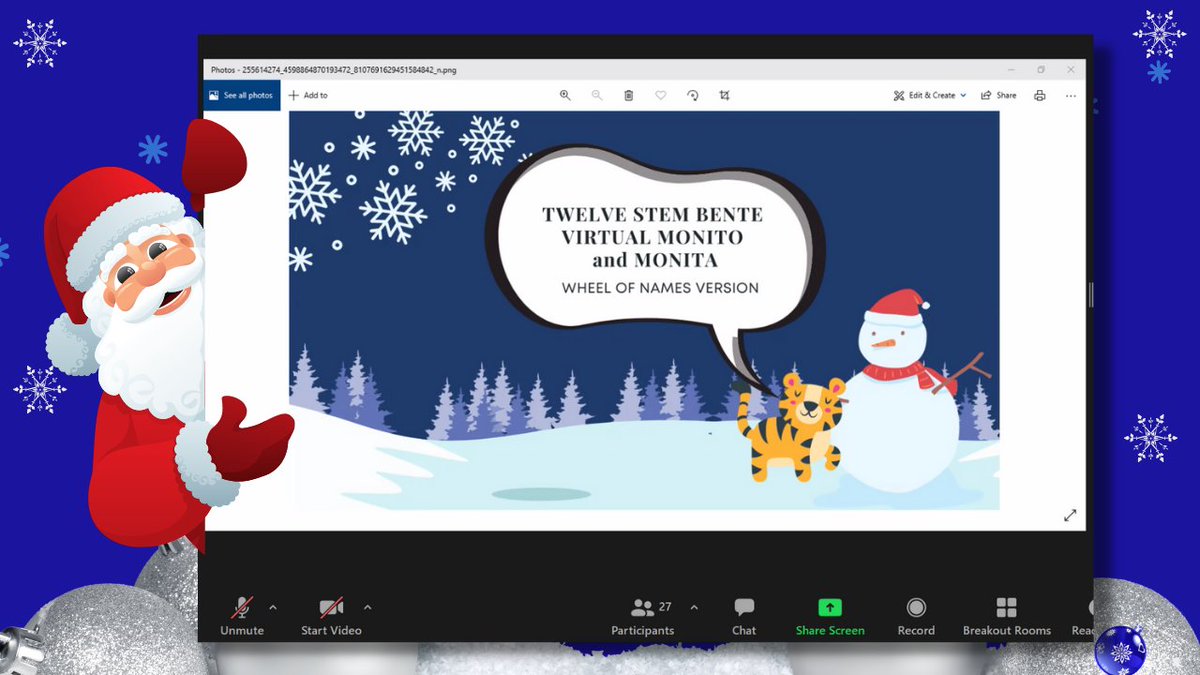This screenshot has width=1200, height=675.
Task: Click the zoom out magnifier icon
Action: click(597, 95)
